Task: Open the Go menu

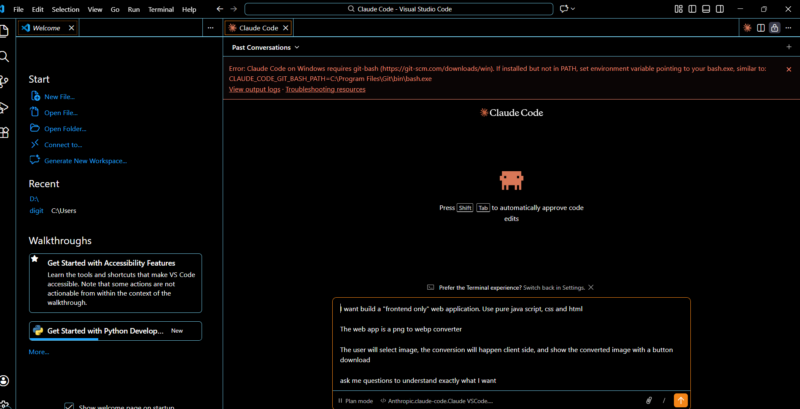Action: coord(115,9)
